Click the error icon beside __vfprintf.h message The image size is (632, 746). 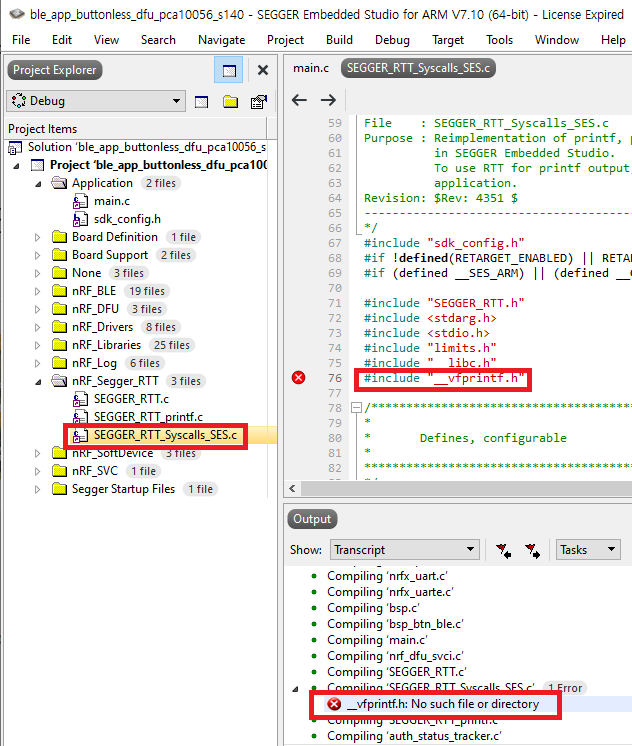(x=334, y=704)
